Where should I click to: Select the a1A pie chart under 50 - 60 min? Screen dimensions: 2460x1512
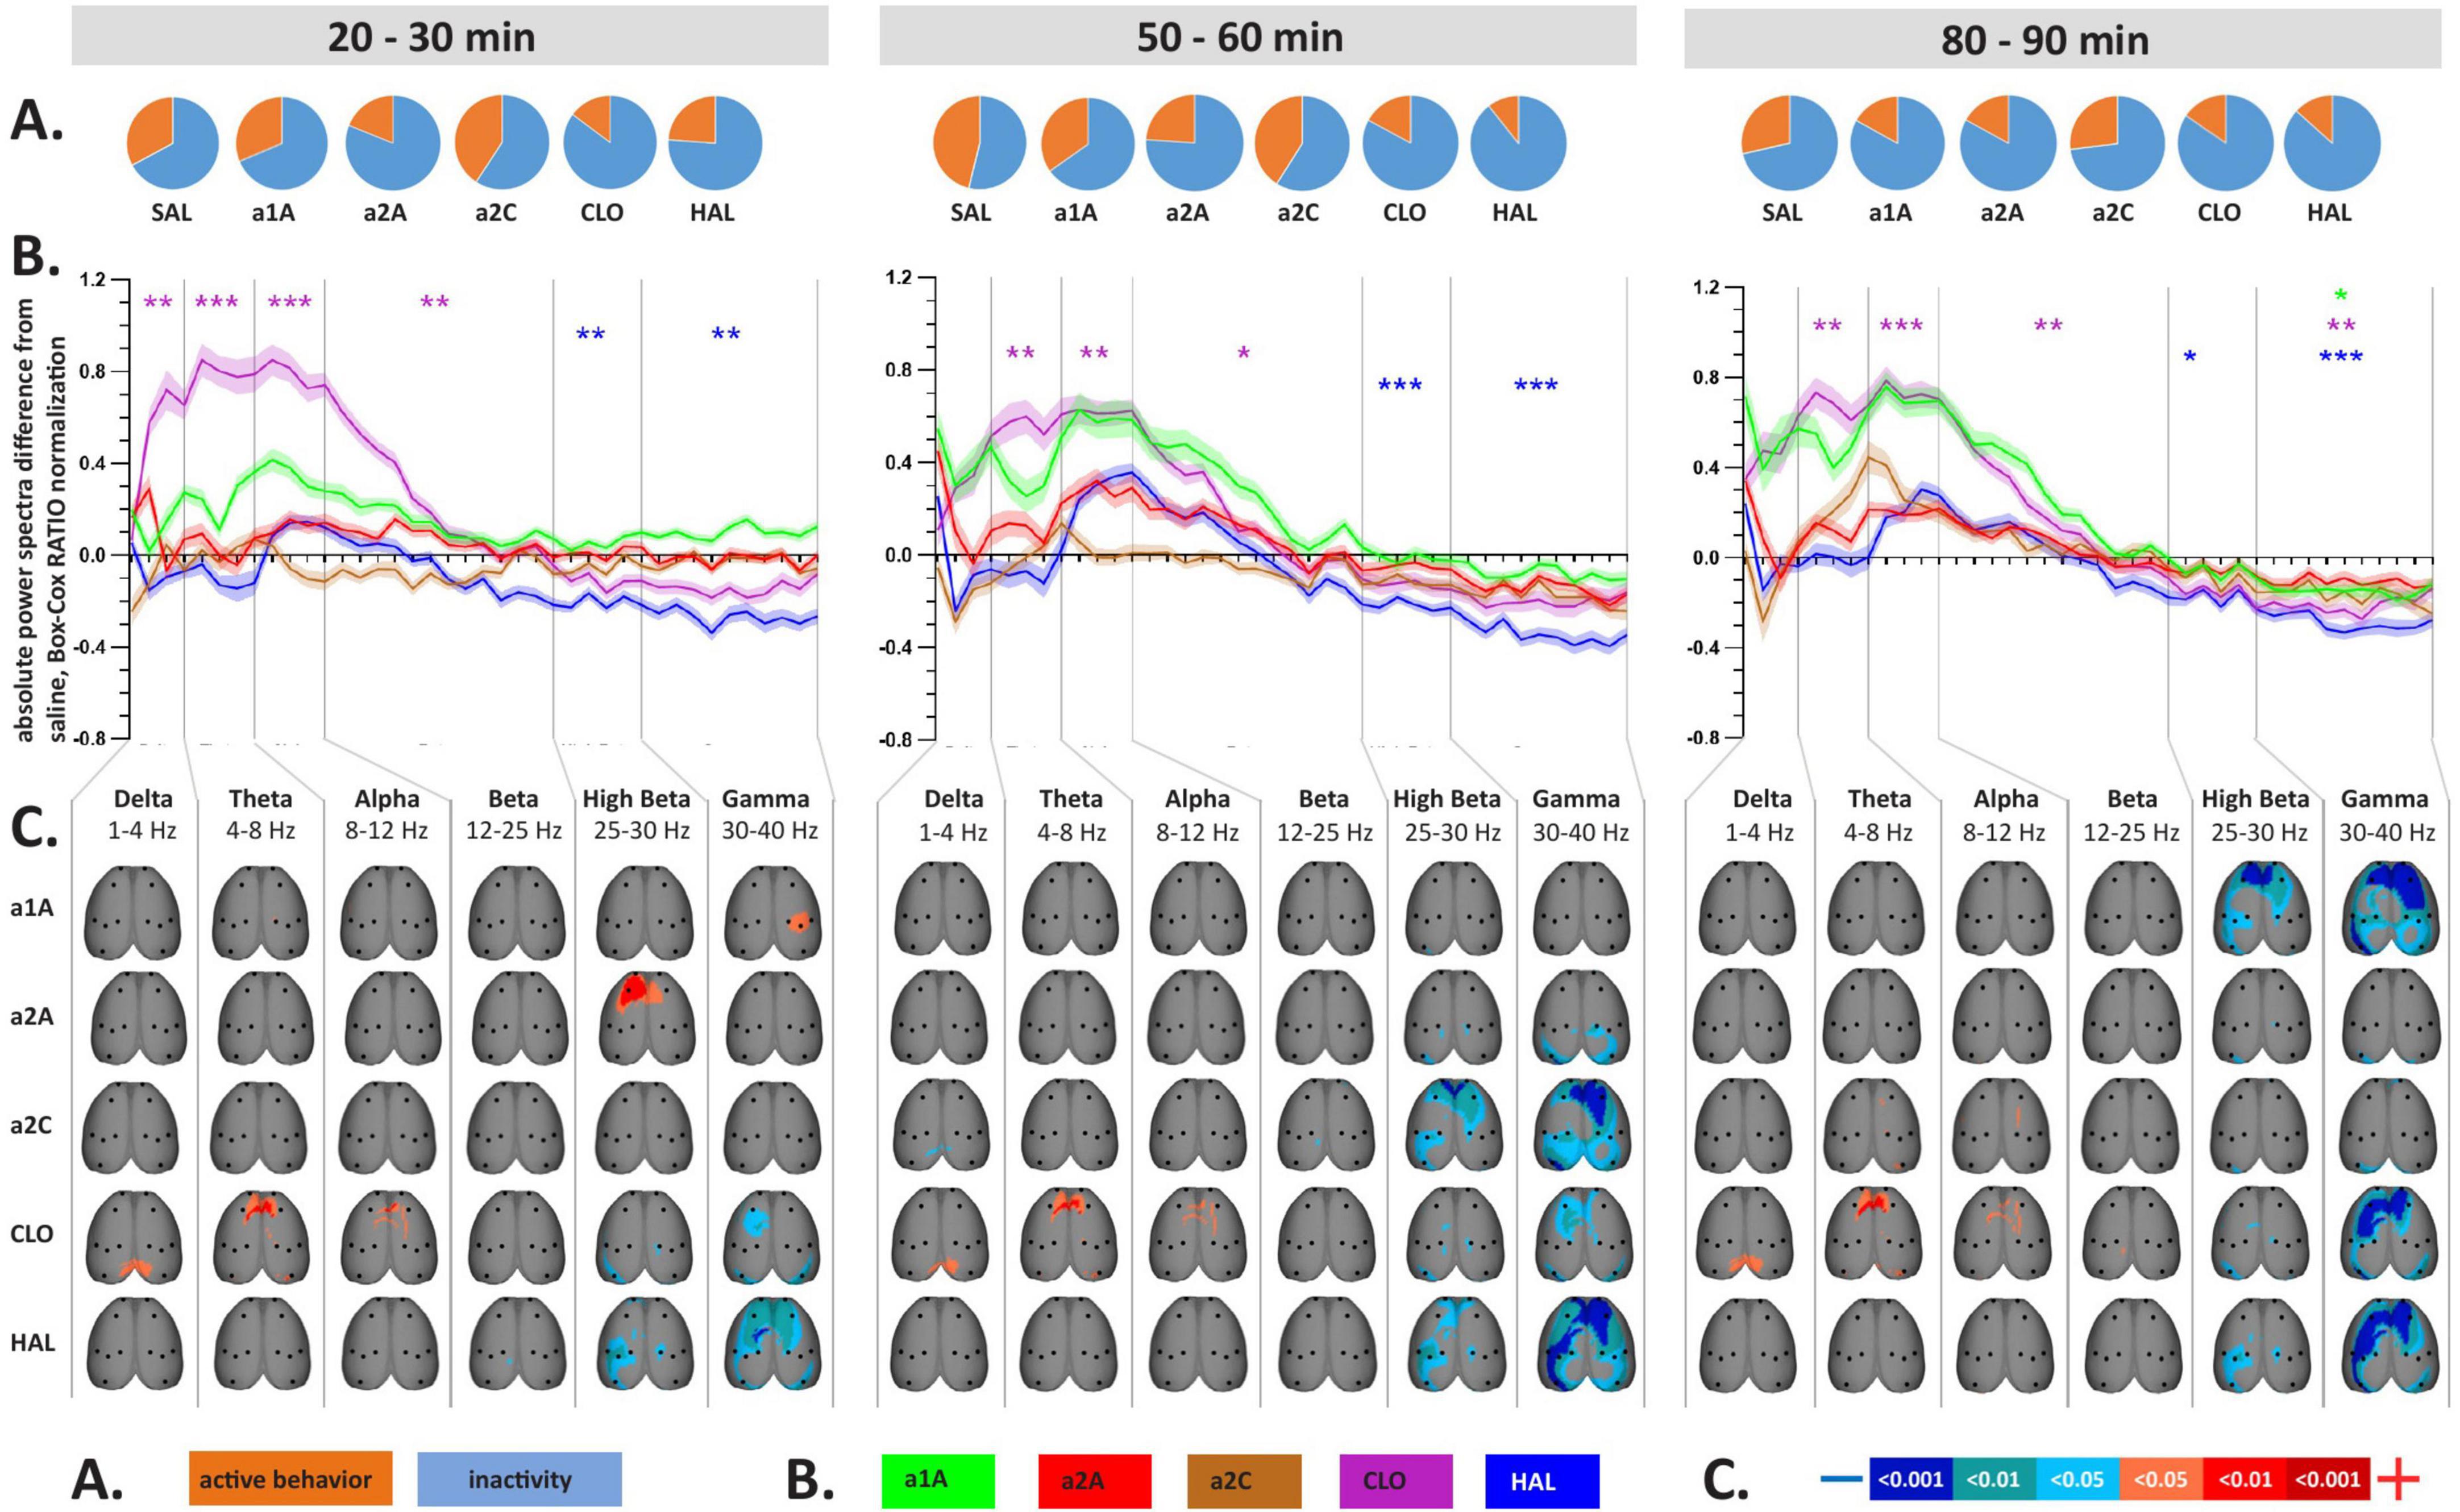(x=1088, y=143)
